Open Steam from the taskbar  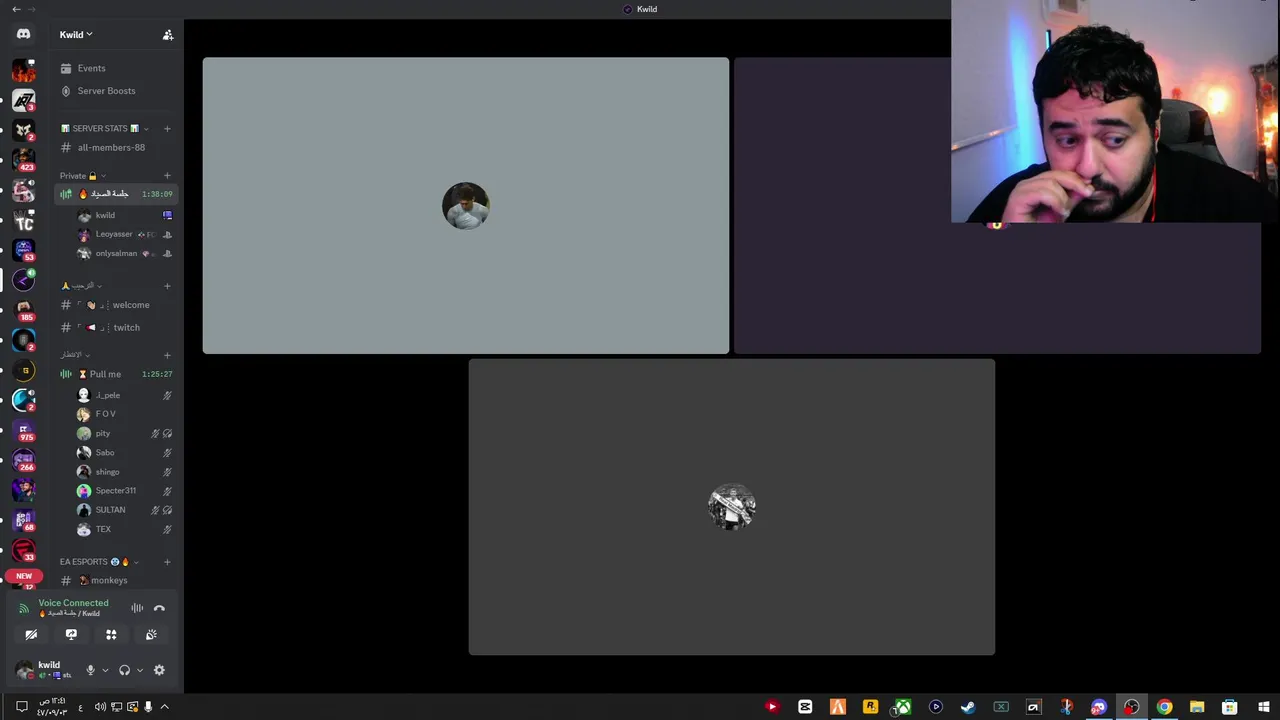pyautogui.click(x=968, y=707)
